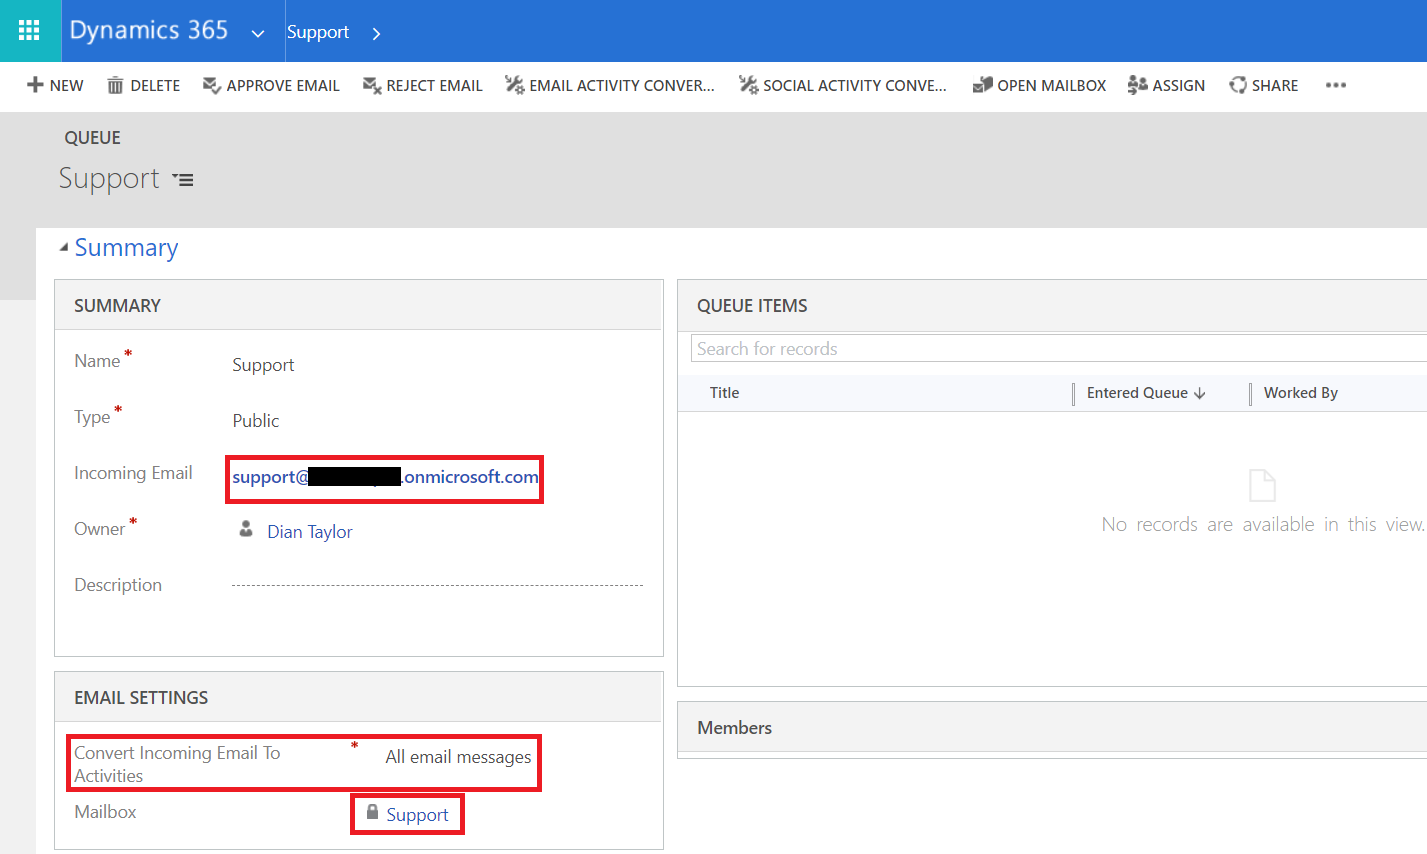This screenshot has width=1427, height=854.
Task: Click Email Activity Conversion Records icon
Action: pyautogui.click(x=514, y=85)
